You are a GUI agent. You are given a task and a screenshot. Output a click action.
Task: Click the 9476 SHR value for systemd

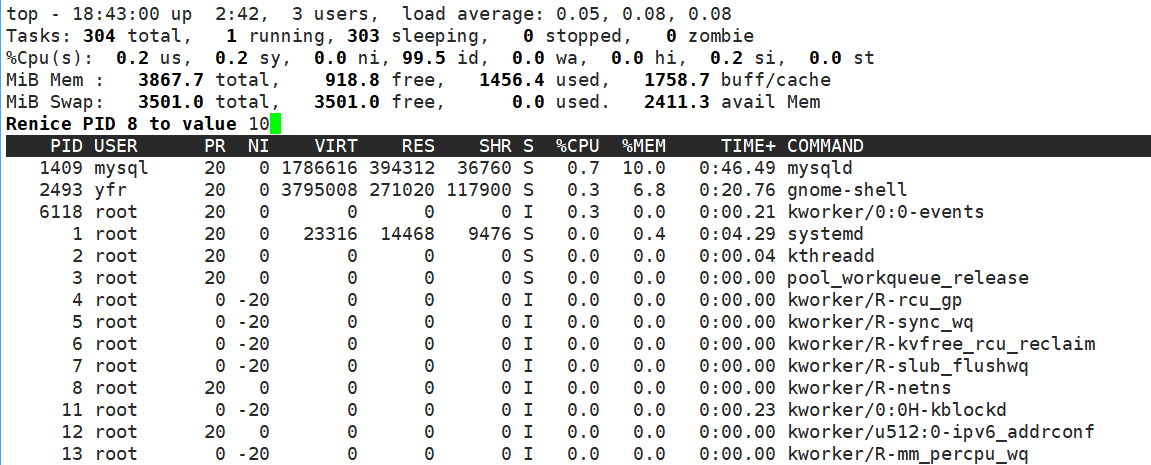pos(490,234)
